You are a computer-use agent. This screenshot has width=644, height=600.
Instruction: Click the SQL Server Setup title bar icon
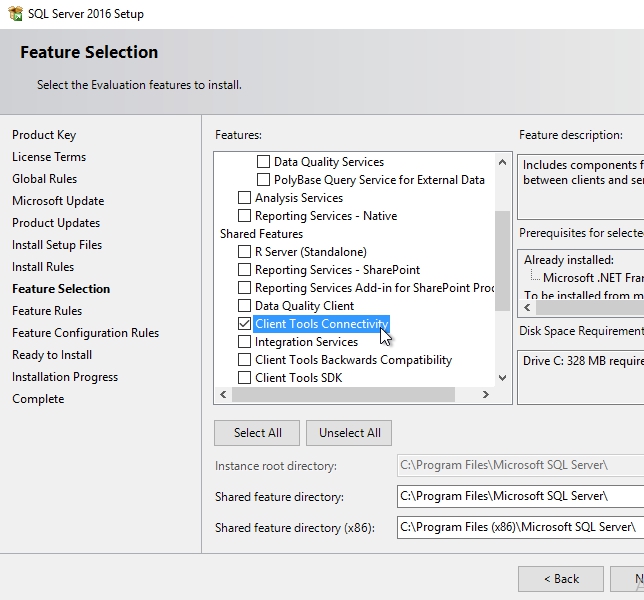(x=15, y=14)
